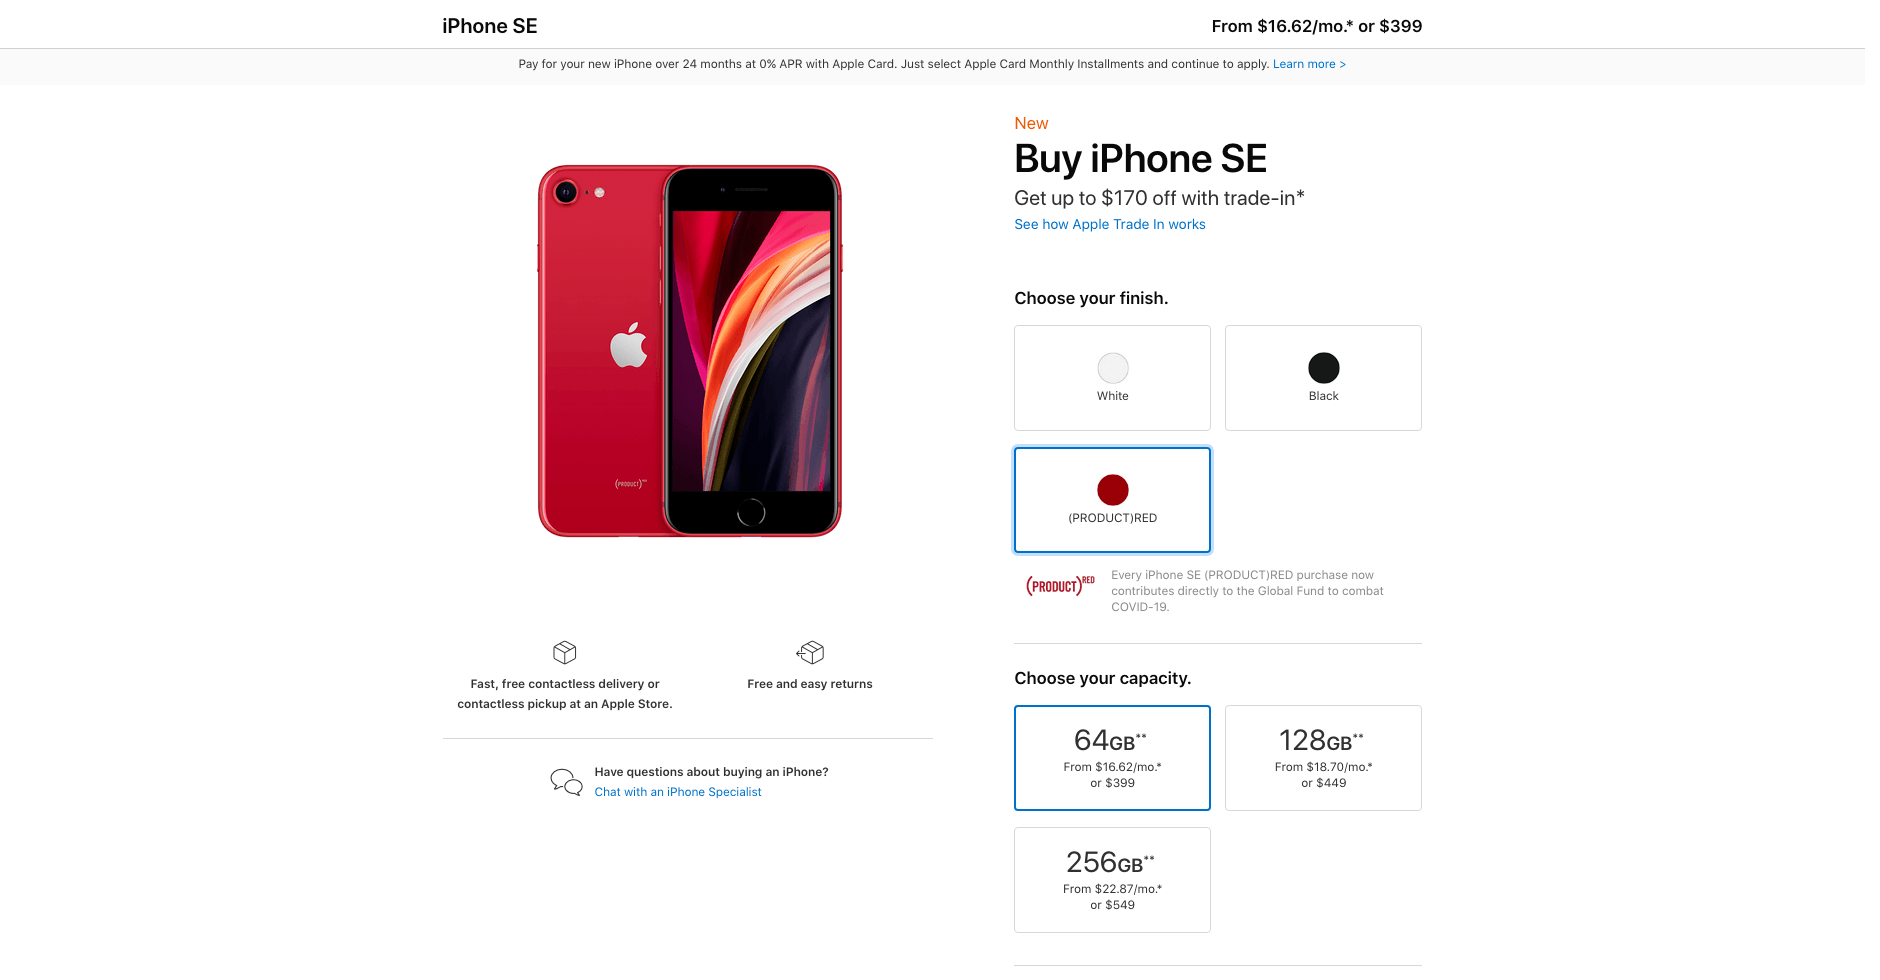Viewport: 1880px width, 980px height.
Task: Select the 128GB capacity option
Action: point(1322,758)
